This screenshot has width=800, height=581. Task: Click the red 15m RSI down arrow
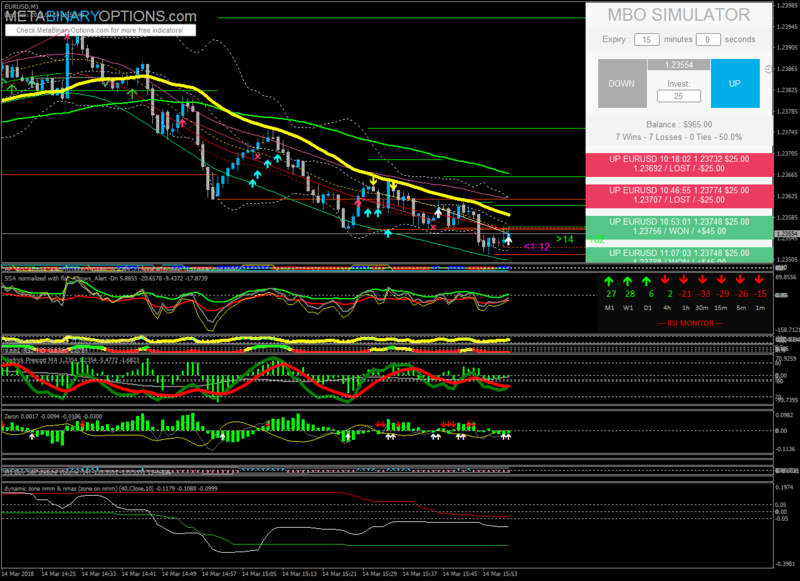(723, 281)
